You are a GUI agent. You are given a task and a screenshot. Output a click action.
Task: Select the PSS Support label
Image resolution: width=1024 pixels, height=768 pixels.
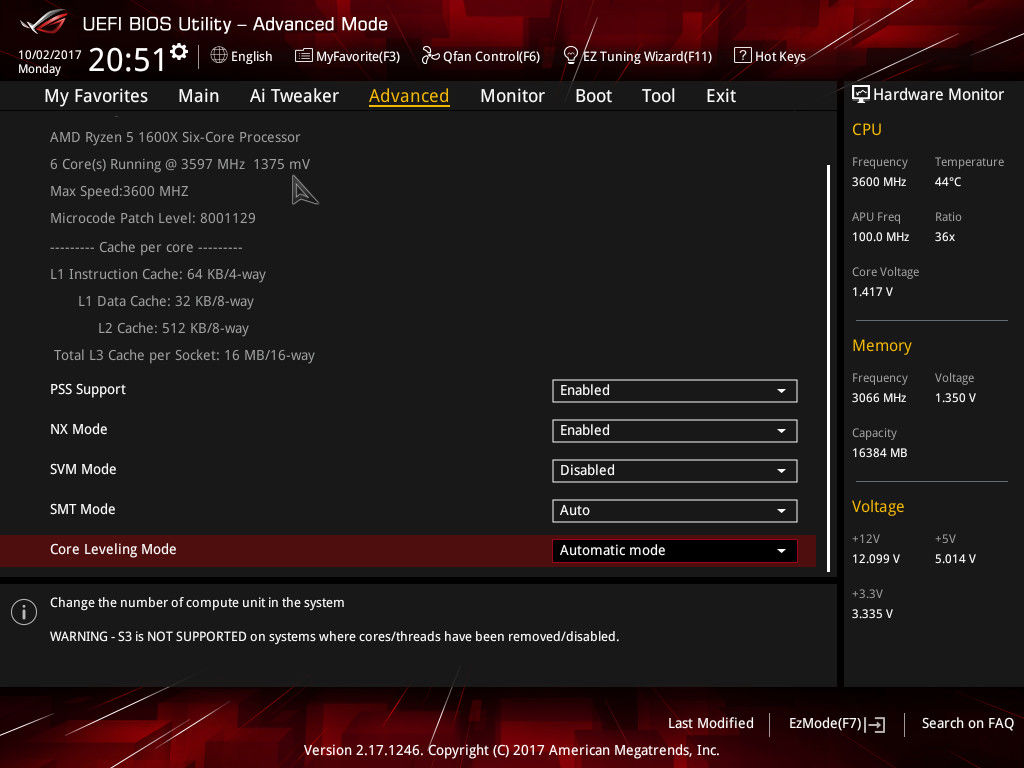click(x=88, y=389)
